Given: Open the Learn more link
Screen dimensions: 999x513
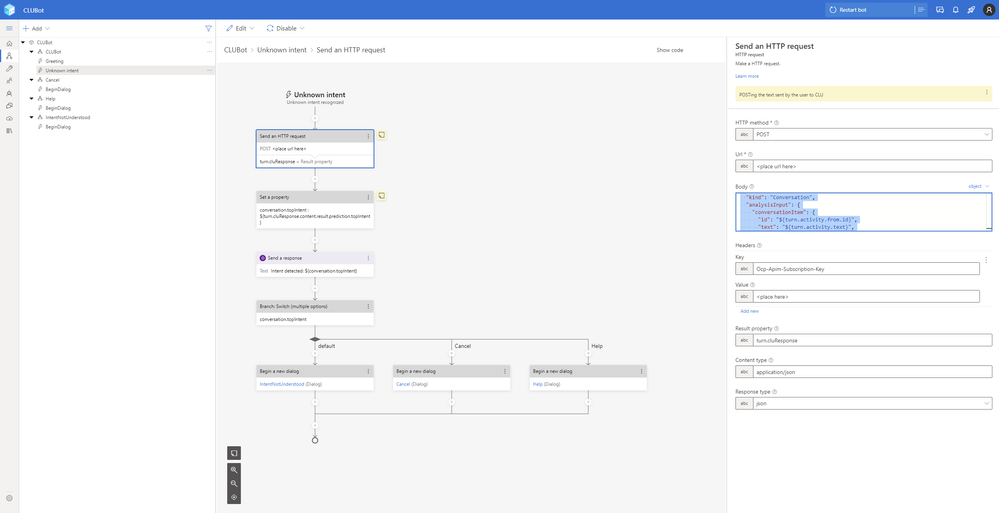Looking at the screenshot, I should coord(747,76).
